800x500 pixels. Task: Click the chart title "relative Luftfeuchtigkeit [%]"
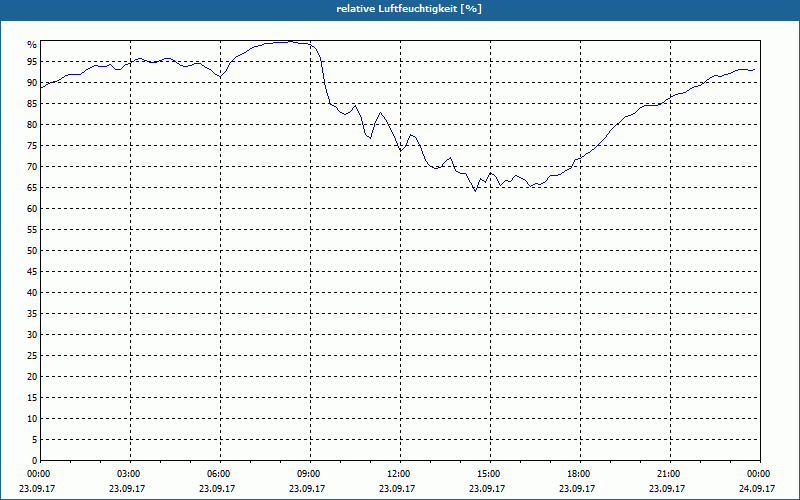[x=409, y=9]
